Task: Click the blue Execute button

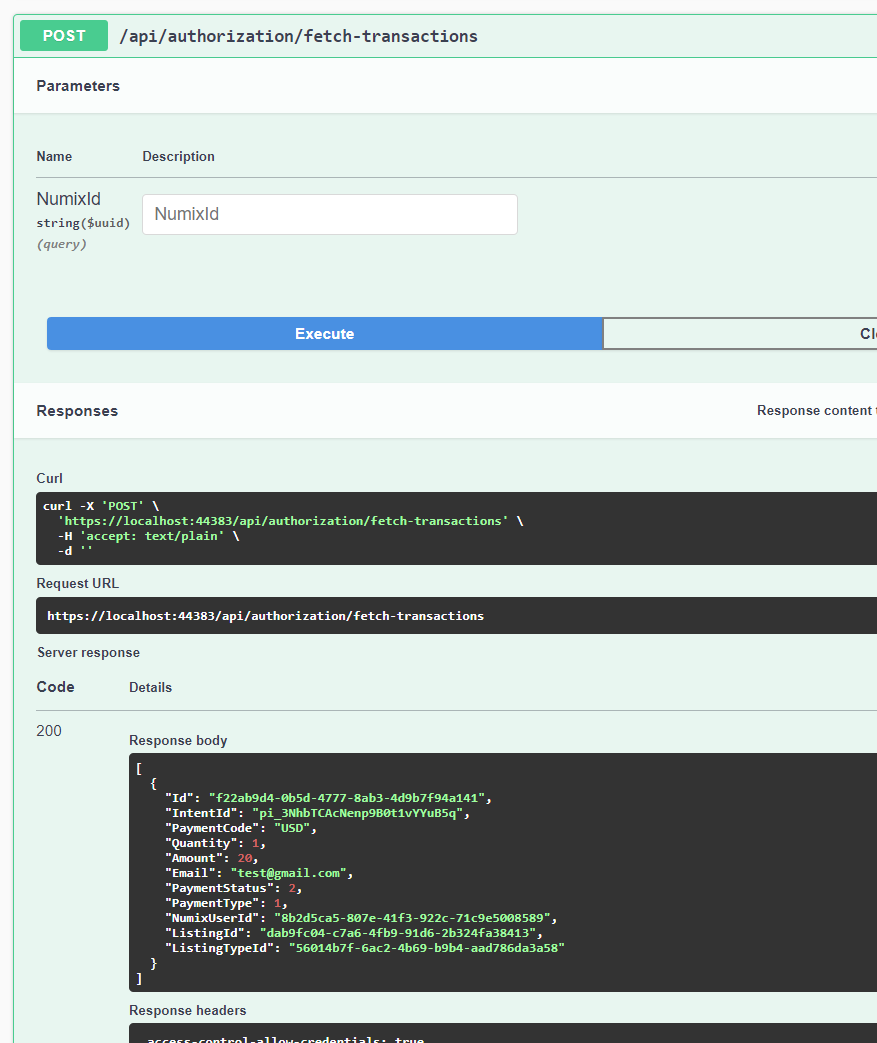Action: coord(325,333)
